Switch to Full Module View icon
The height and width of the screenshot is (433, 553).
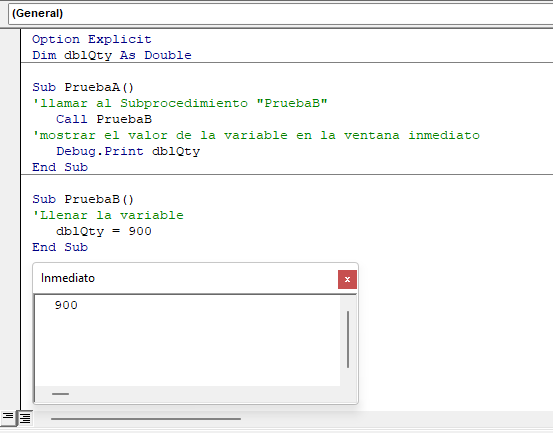25,418
